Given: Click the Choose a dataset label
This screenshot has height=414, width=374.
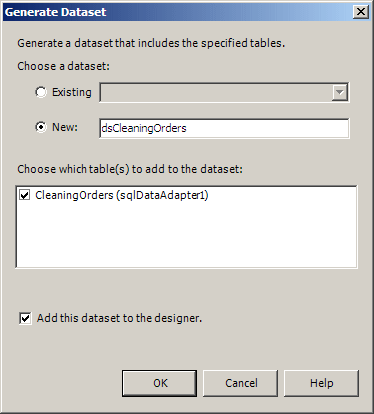Looking at the screenshot, I should coord(63,66).
